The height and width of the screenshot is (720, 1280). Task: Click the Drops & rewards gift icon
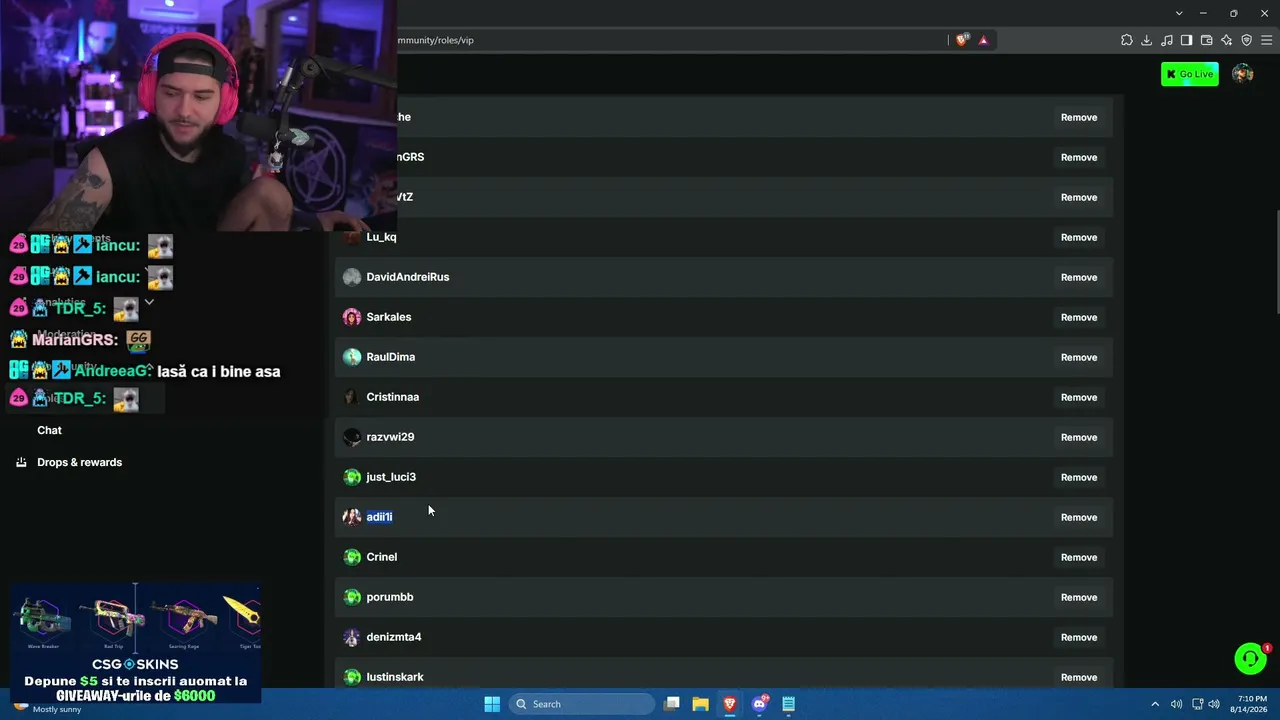click(21, 462)
